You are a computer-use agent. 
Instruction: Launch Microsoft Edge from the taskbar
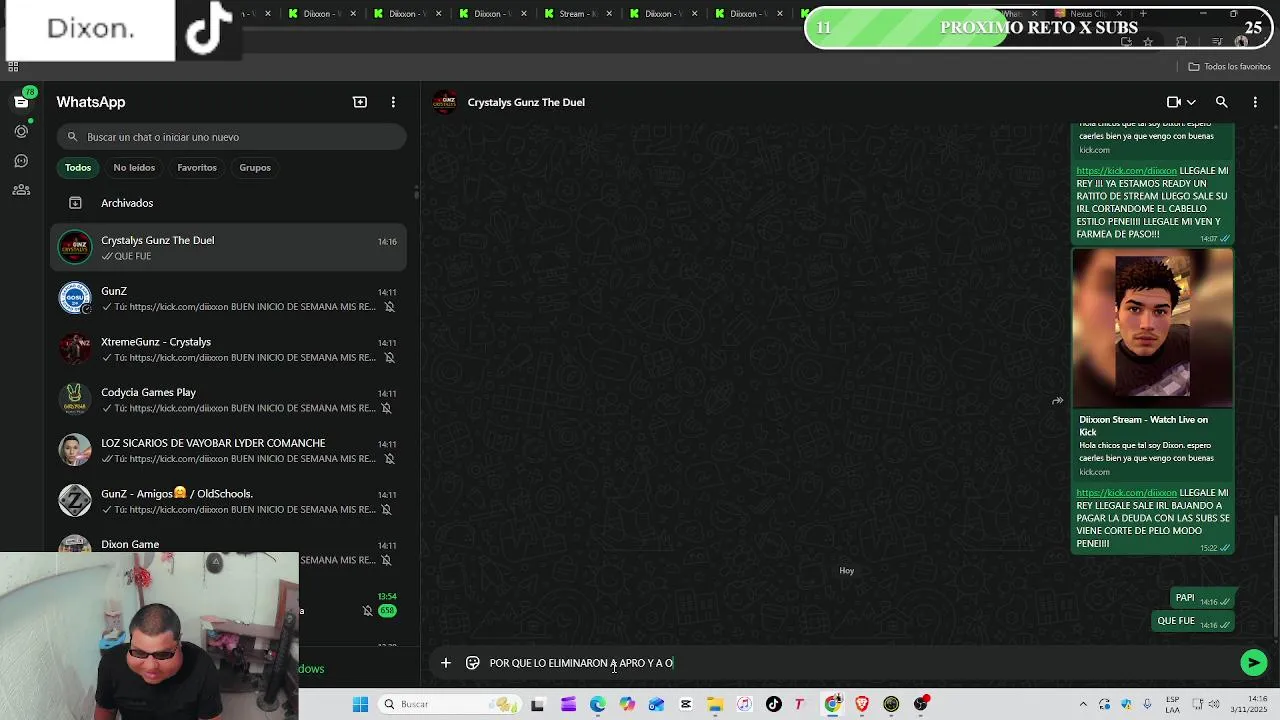click(x=598, y=705)
